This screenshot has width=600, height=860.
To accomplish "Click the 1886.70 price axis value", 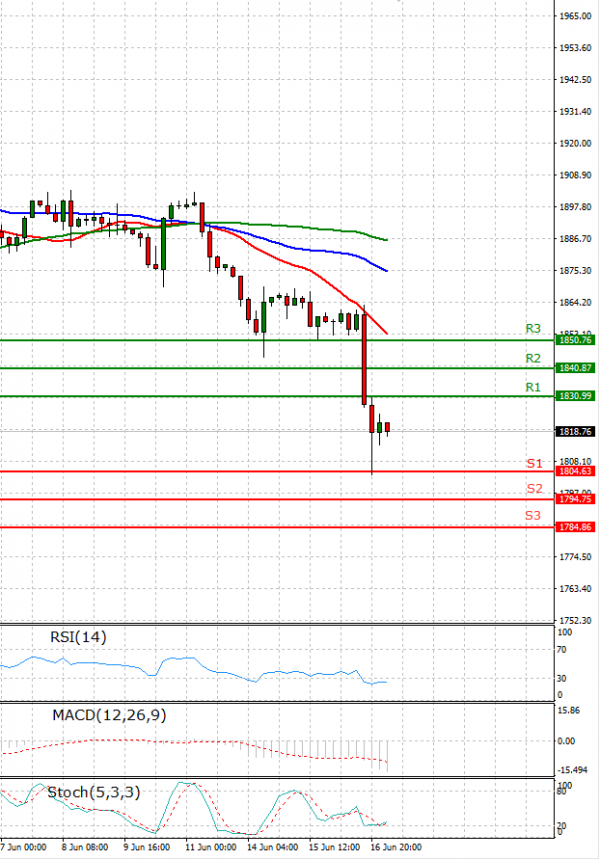I will click(x=575, y=239).
